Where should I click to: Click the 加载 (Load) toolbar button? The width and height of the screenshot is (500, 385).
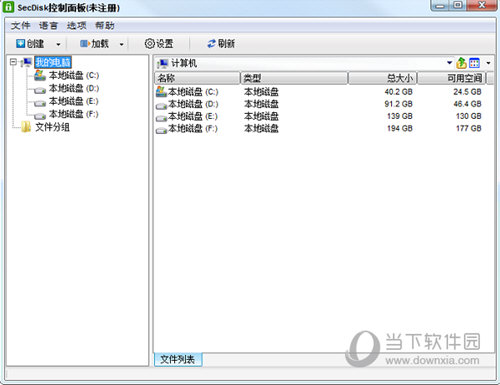pos(94,44)
